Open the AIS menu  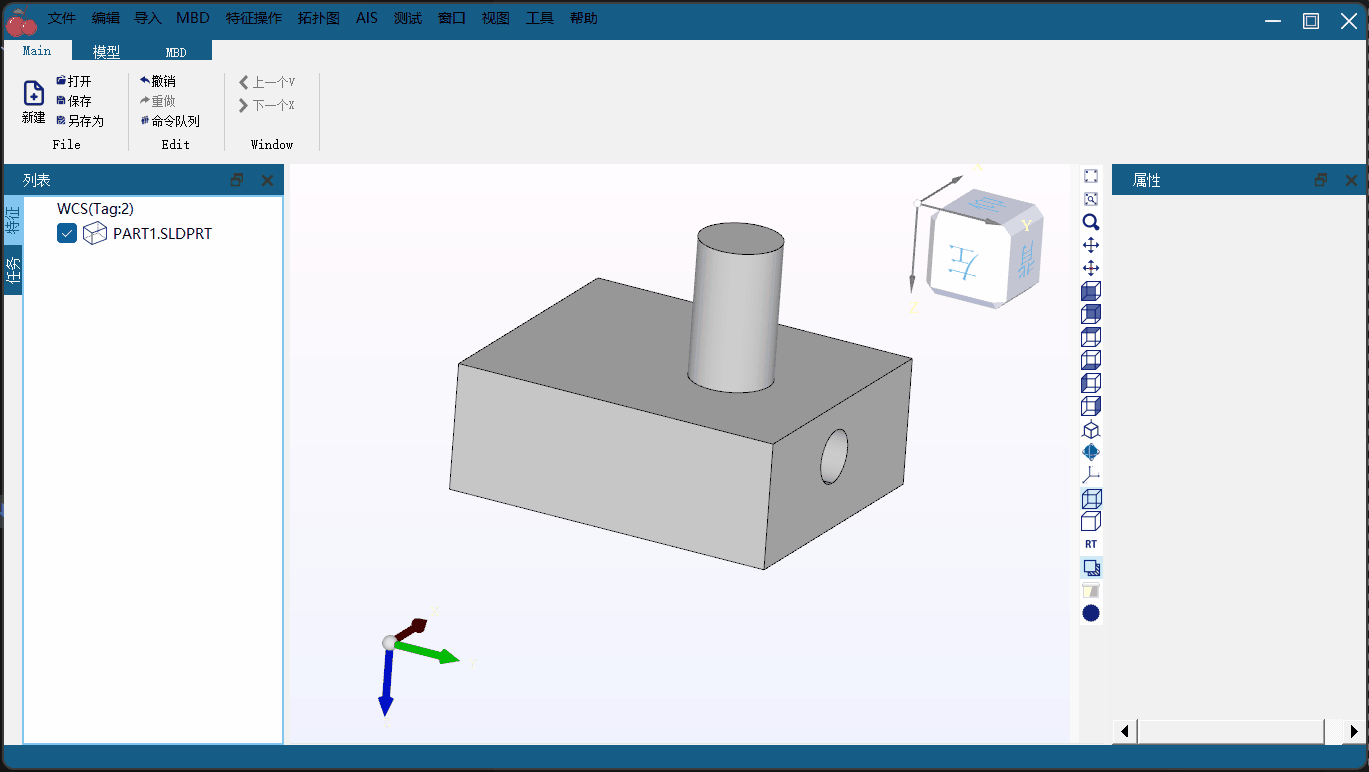pos(367,18)
